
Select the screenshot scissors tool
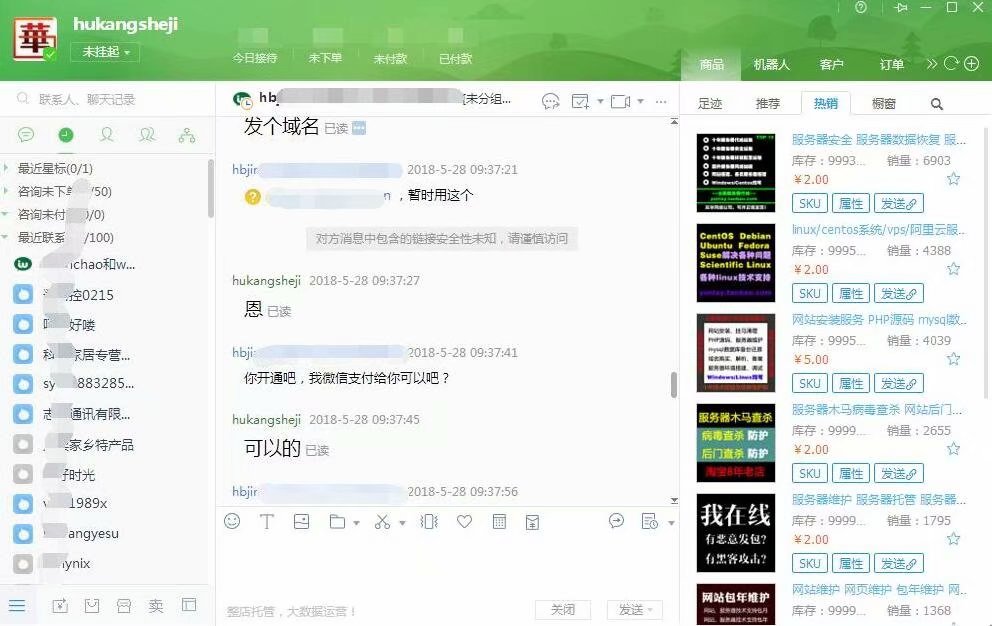pyautogui.click(x=382, y=522)
